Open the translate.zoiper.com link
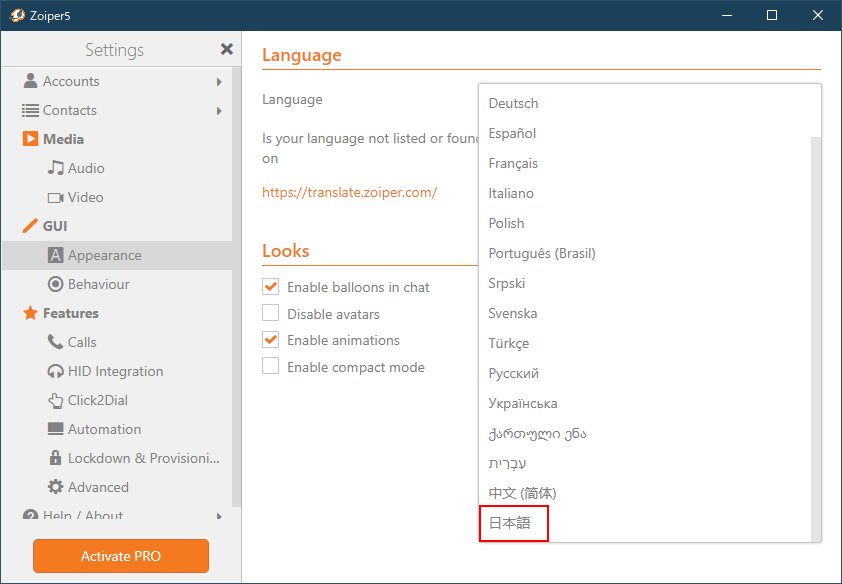 (350, 192)
